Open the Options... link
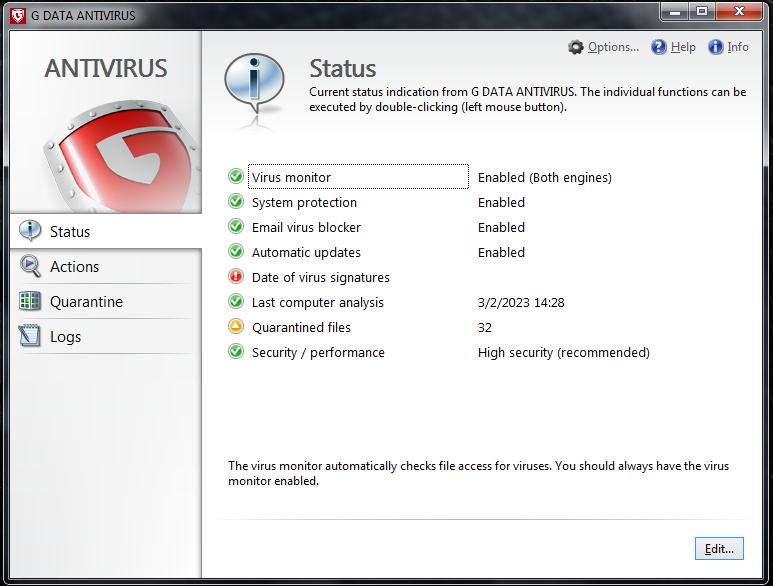 613,47
